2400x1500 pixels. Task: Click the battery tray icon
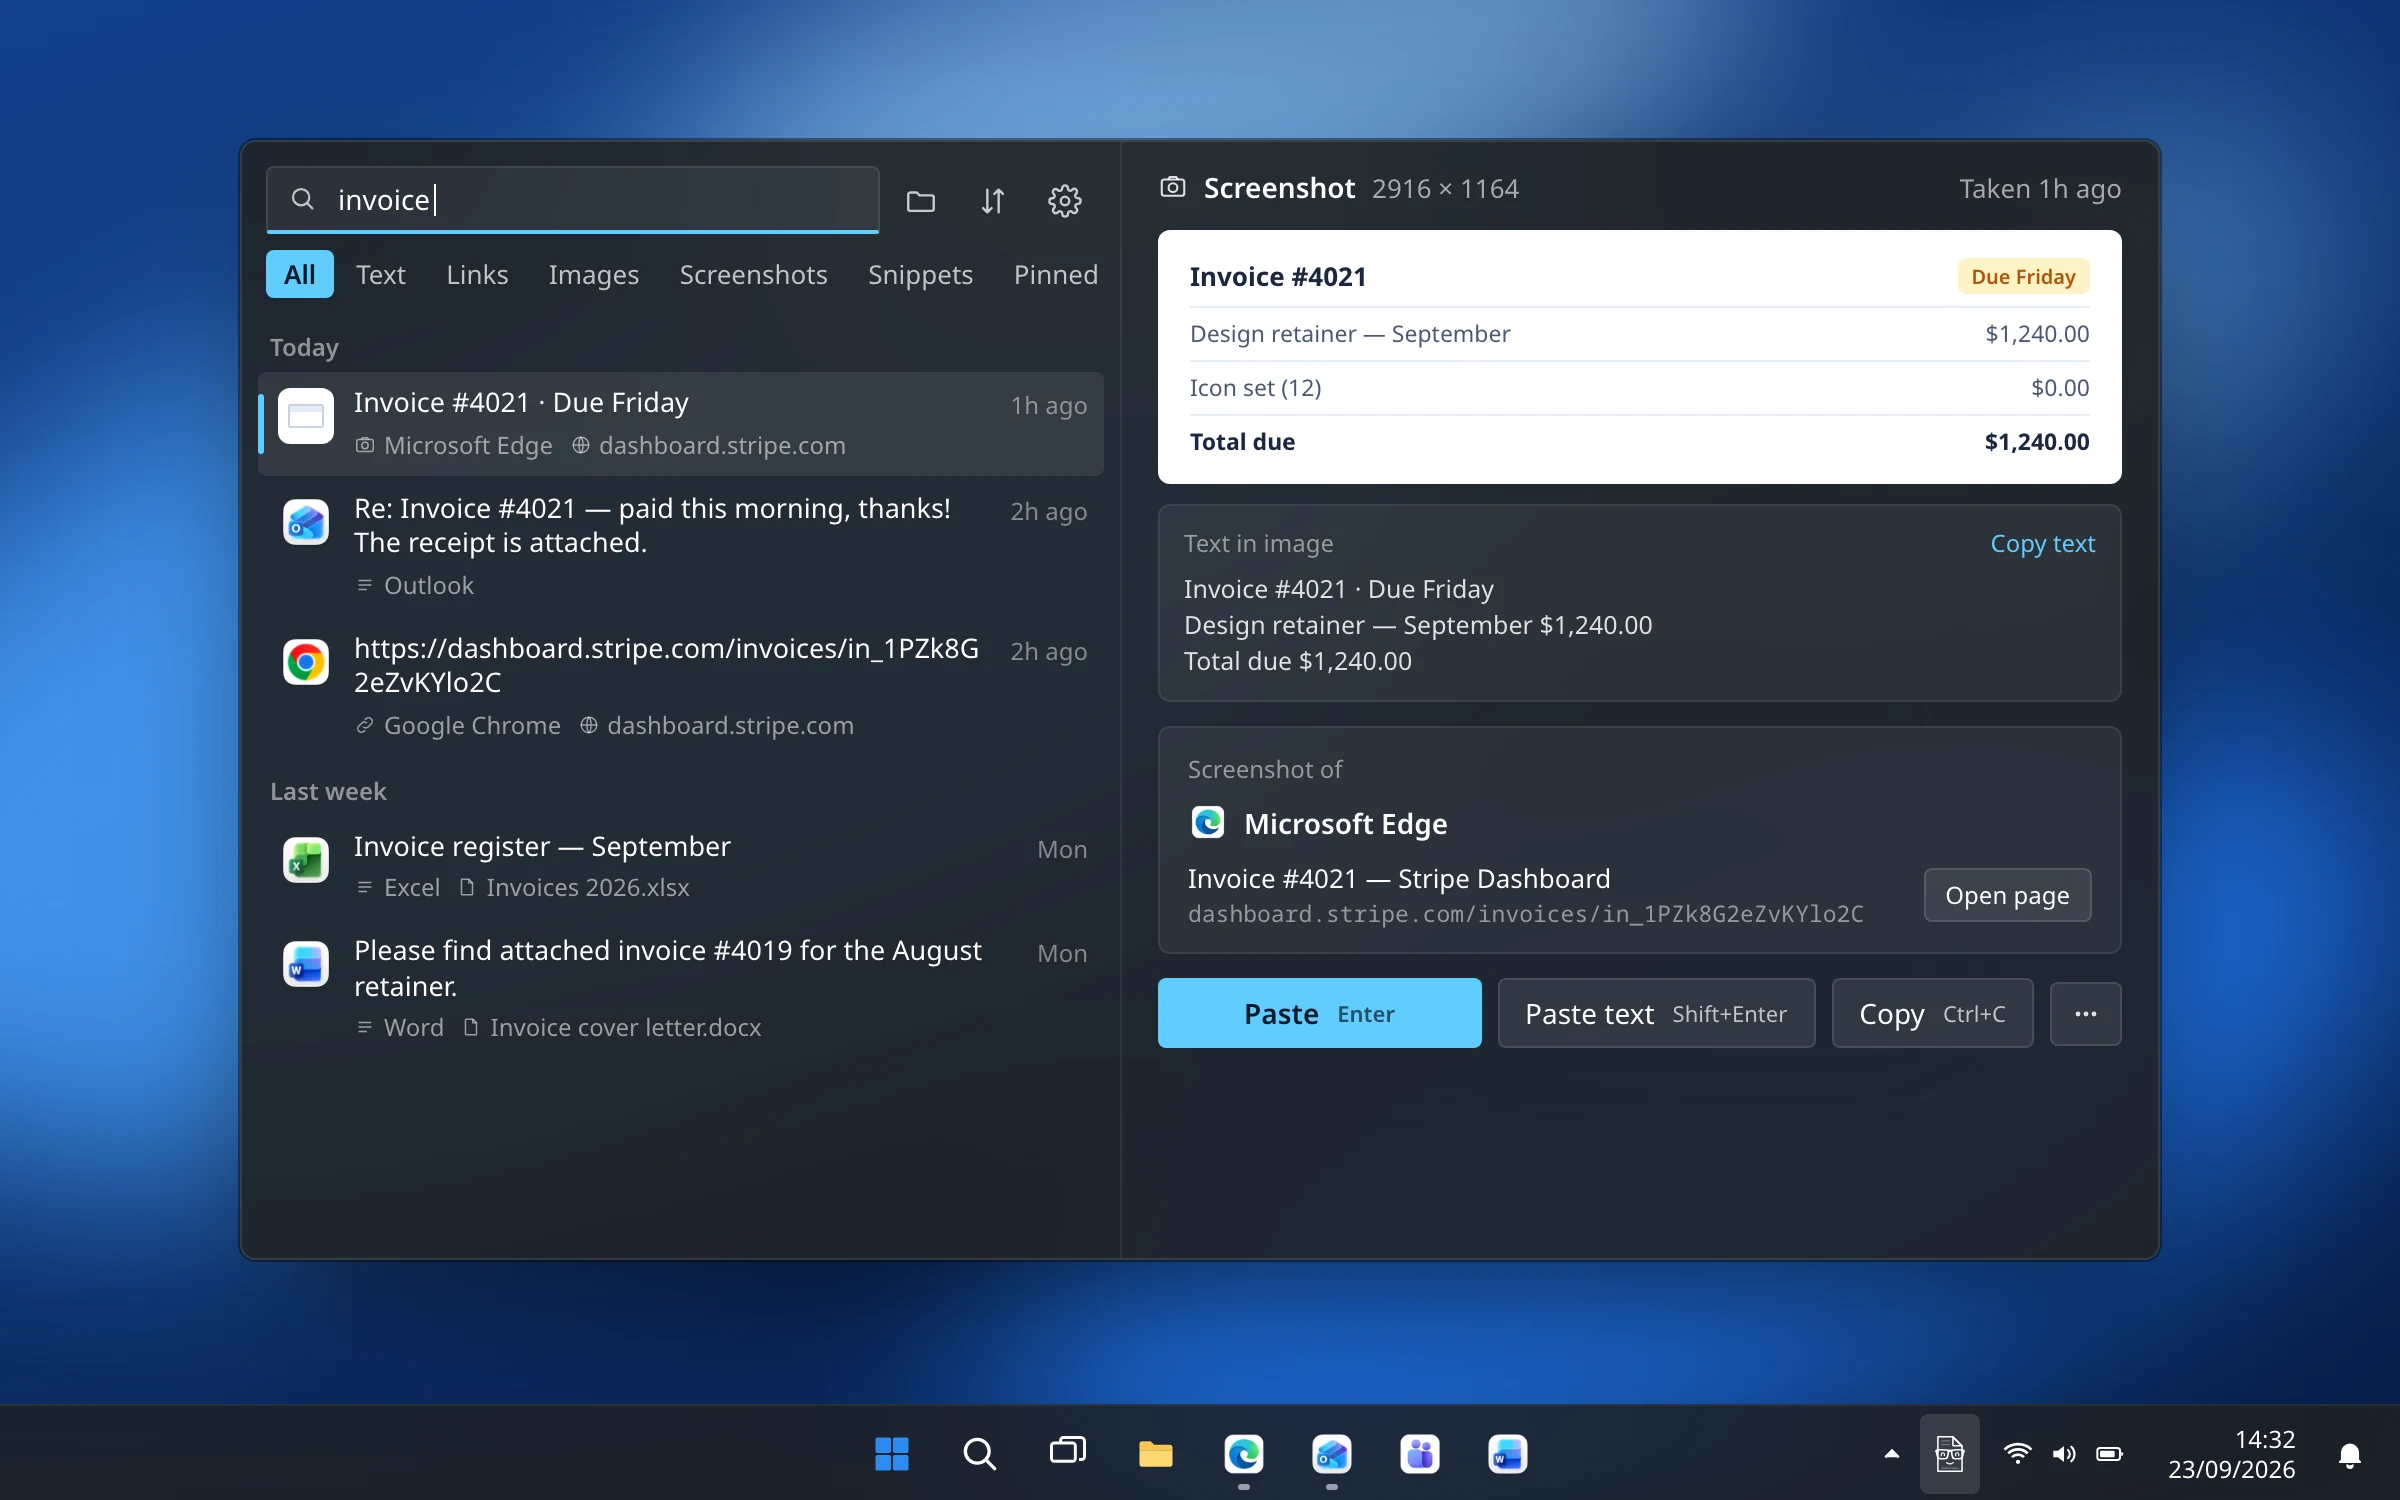click(x=2109, y=1453)
